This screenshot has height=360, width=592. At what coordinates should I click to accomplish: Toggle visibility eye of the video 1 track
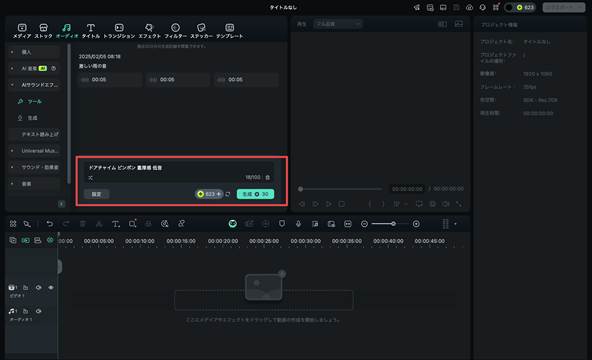point(51,288)
